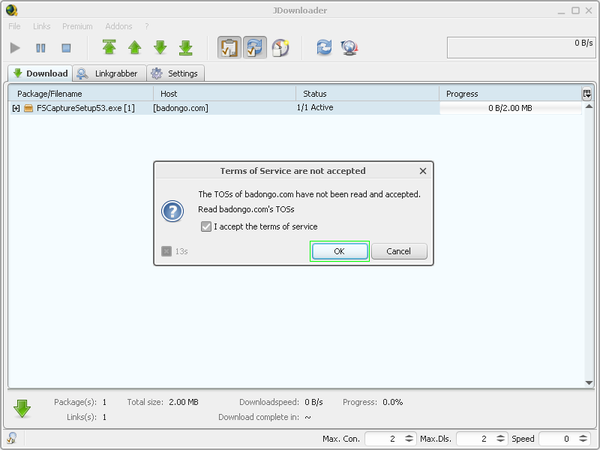The image size is (600, 450).
Task: Adjust the Max. Con. spinner arrows
Action: click(x=409, y=439)
